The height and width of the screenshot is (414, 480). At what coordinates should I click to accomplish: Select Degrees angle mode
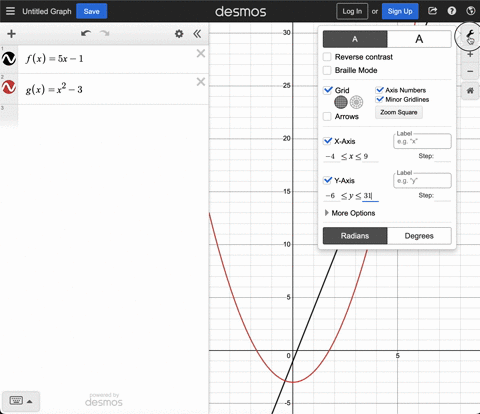tap(419, 236)
